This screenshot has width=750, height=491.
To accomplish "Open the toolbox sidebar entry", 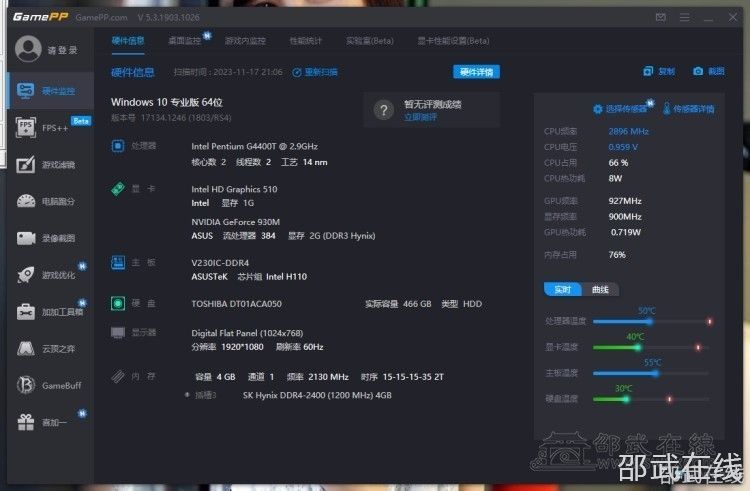I will [x=51, y=312].
